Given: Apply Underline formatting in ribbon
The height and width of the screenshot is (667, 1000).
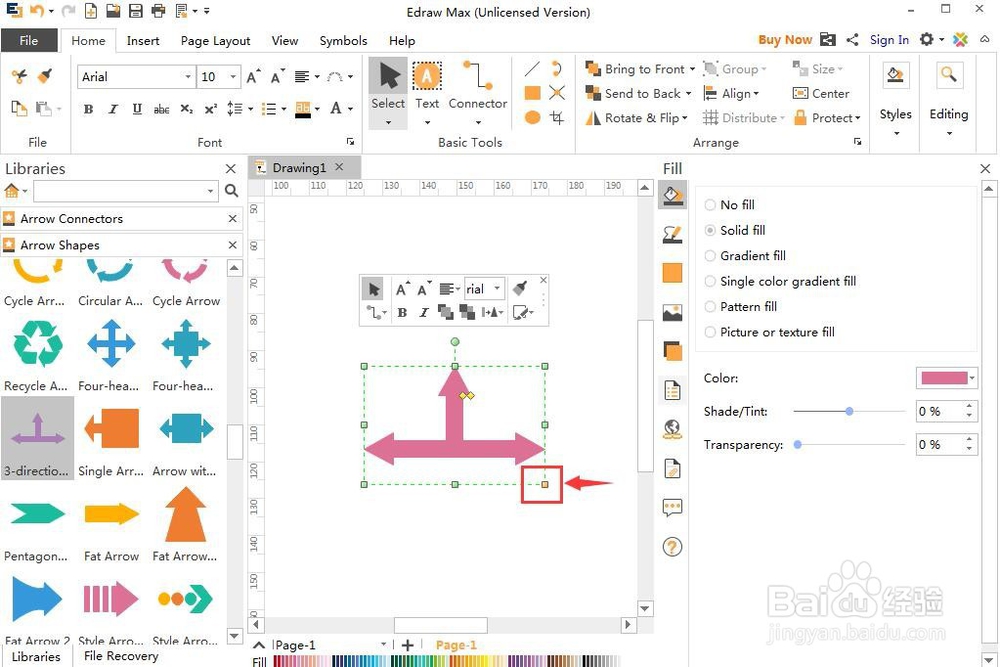Looking at the screenshot, I should point(137,109).
